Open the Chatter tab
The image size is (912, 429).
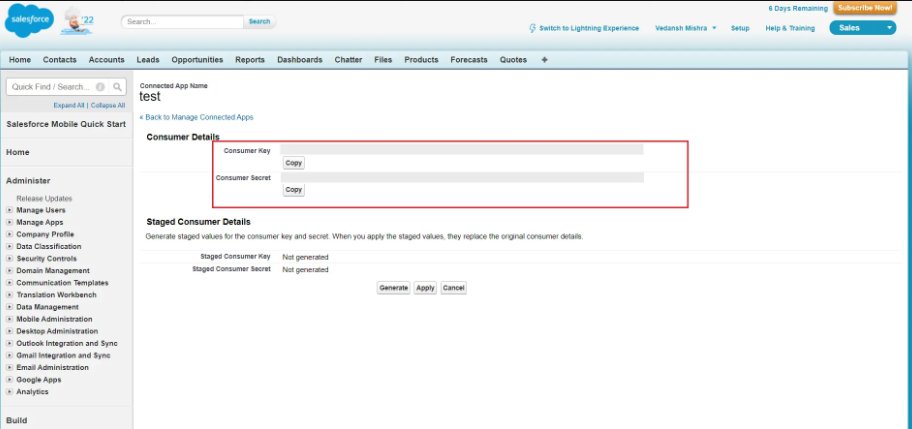(348, 59)
